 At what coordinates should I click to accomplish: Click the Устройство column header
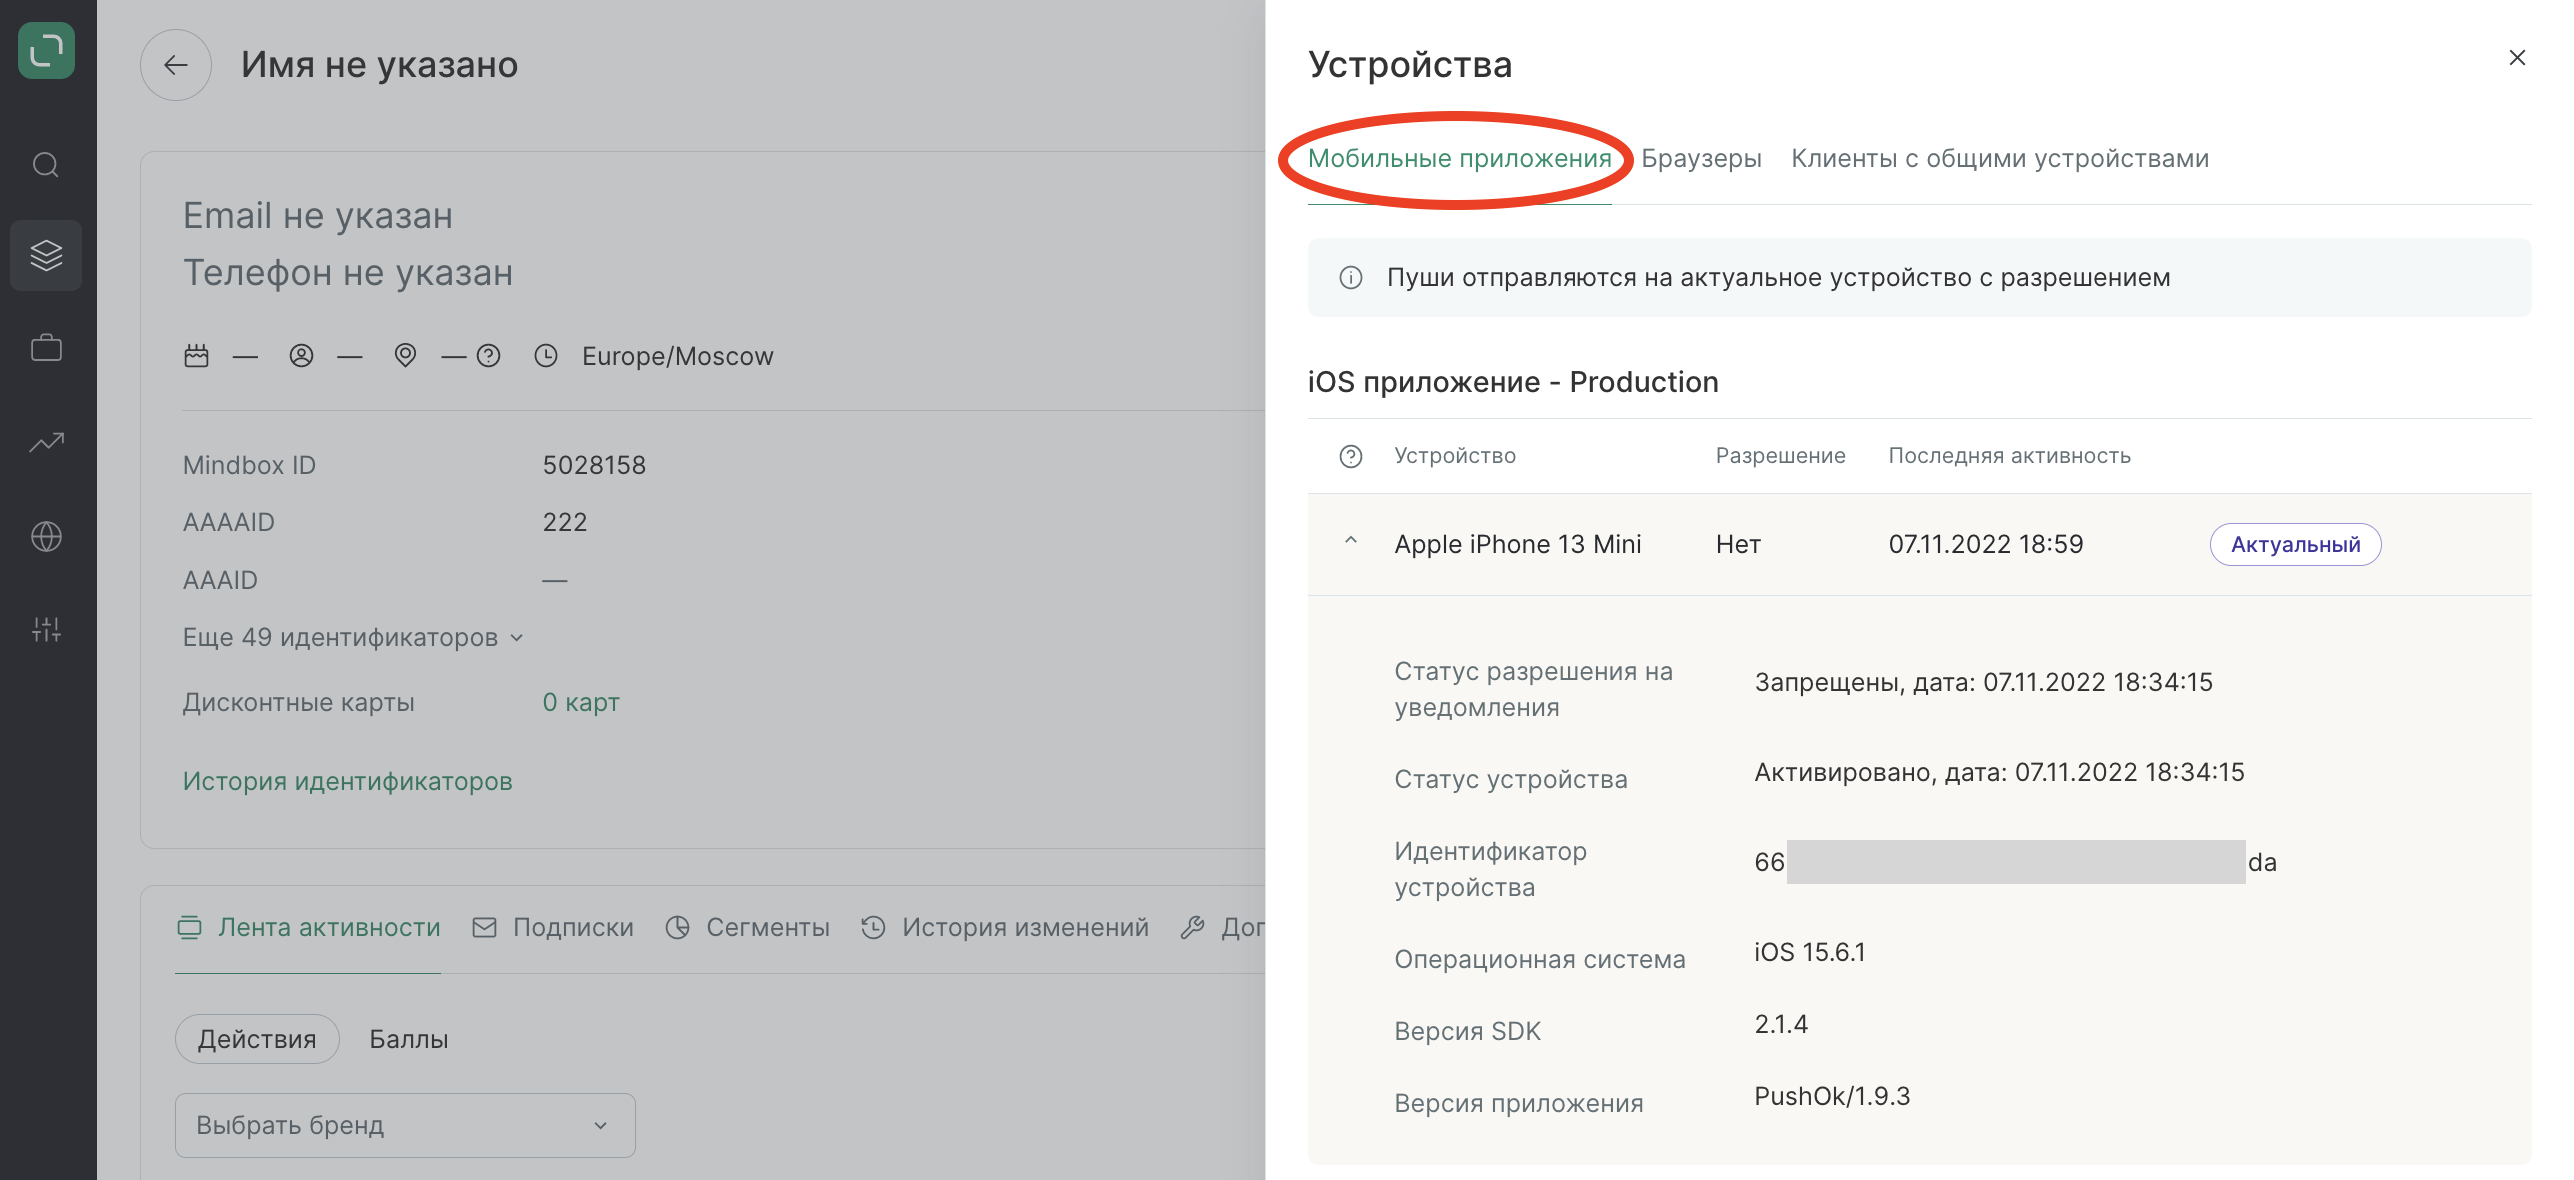click(x=1455, y=456)
